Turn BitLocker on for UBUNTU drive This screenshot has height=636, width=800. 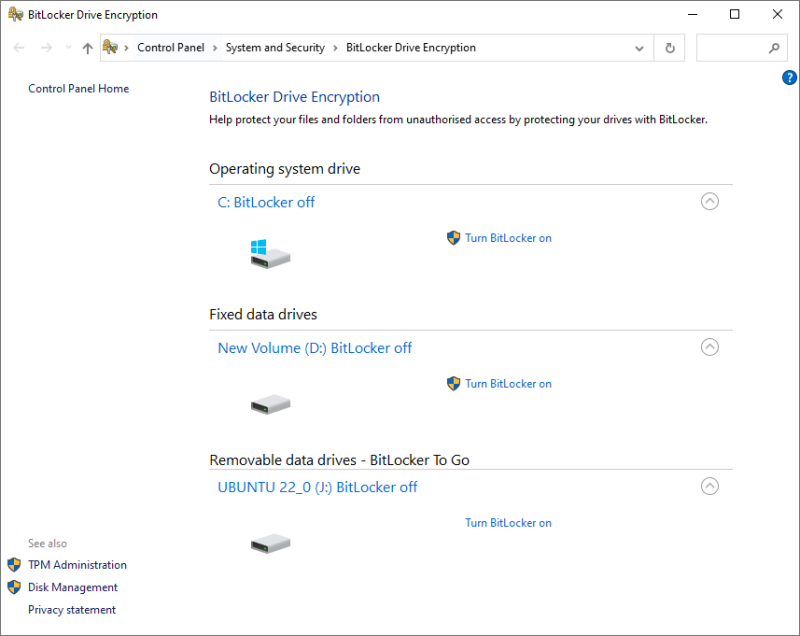click(508, 523)
